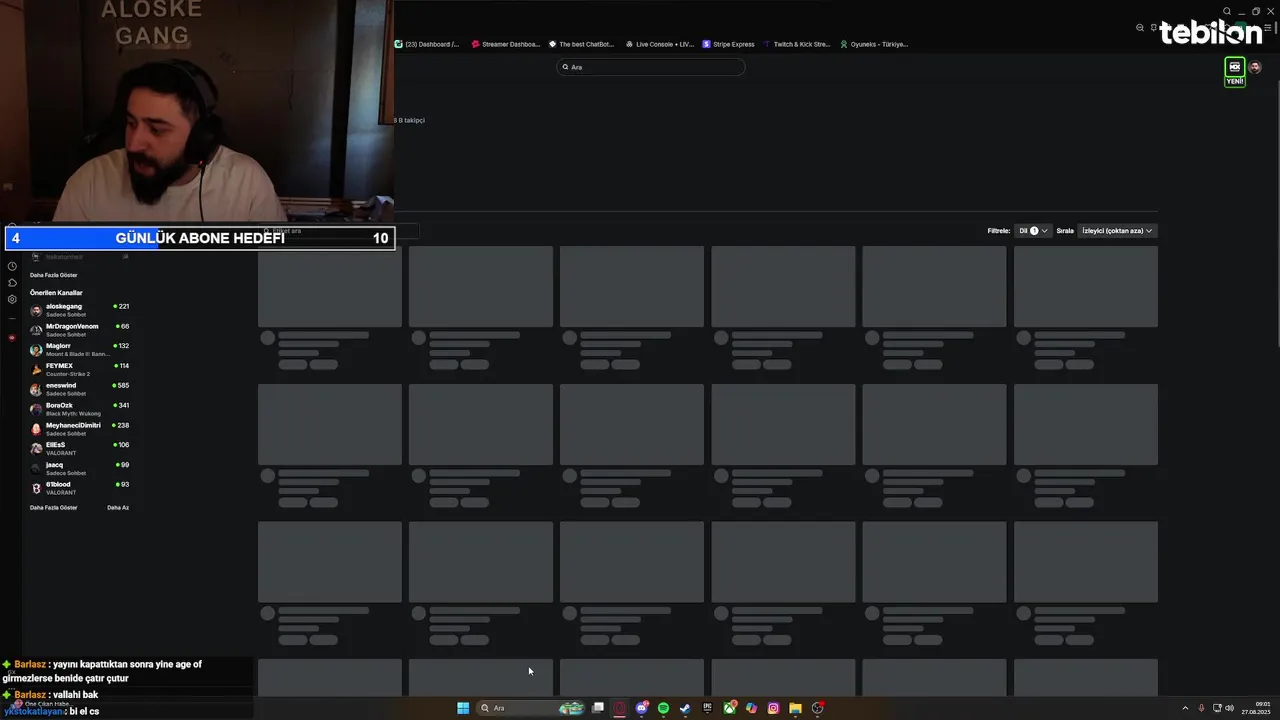Open File Explorer from taskbar
The width and height of the screenshot is (1280, 720).
click(795, 708)
